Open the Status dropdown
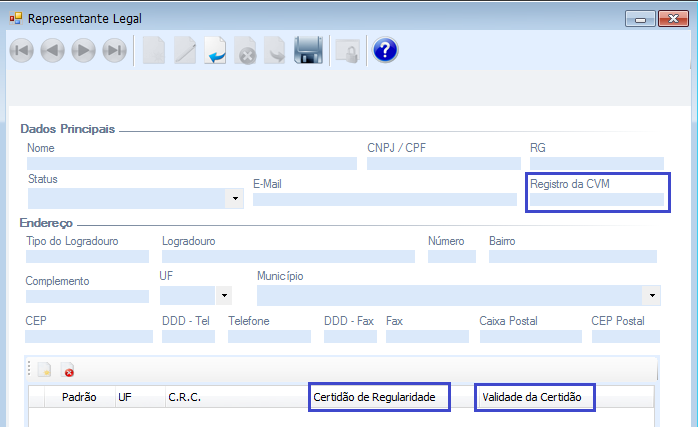The width and height of the screenshot is (698, 427). pos(235,198)
